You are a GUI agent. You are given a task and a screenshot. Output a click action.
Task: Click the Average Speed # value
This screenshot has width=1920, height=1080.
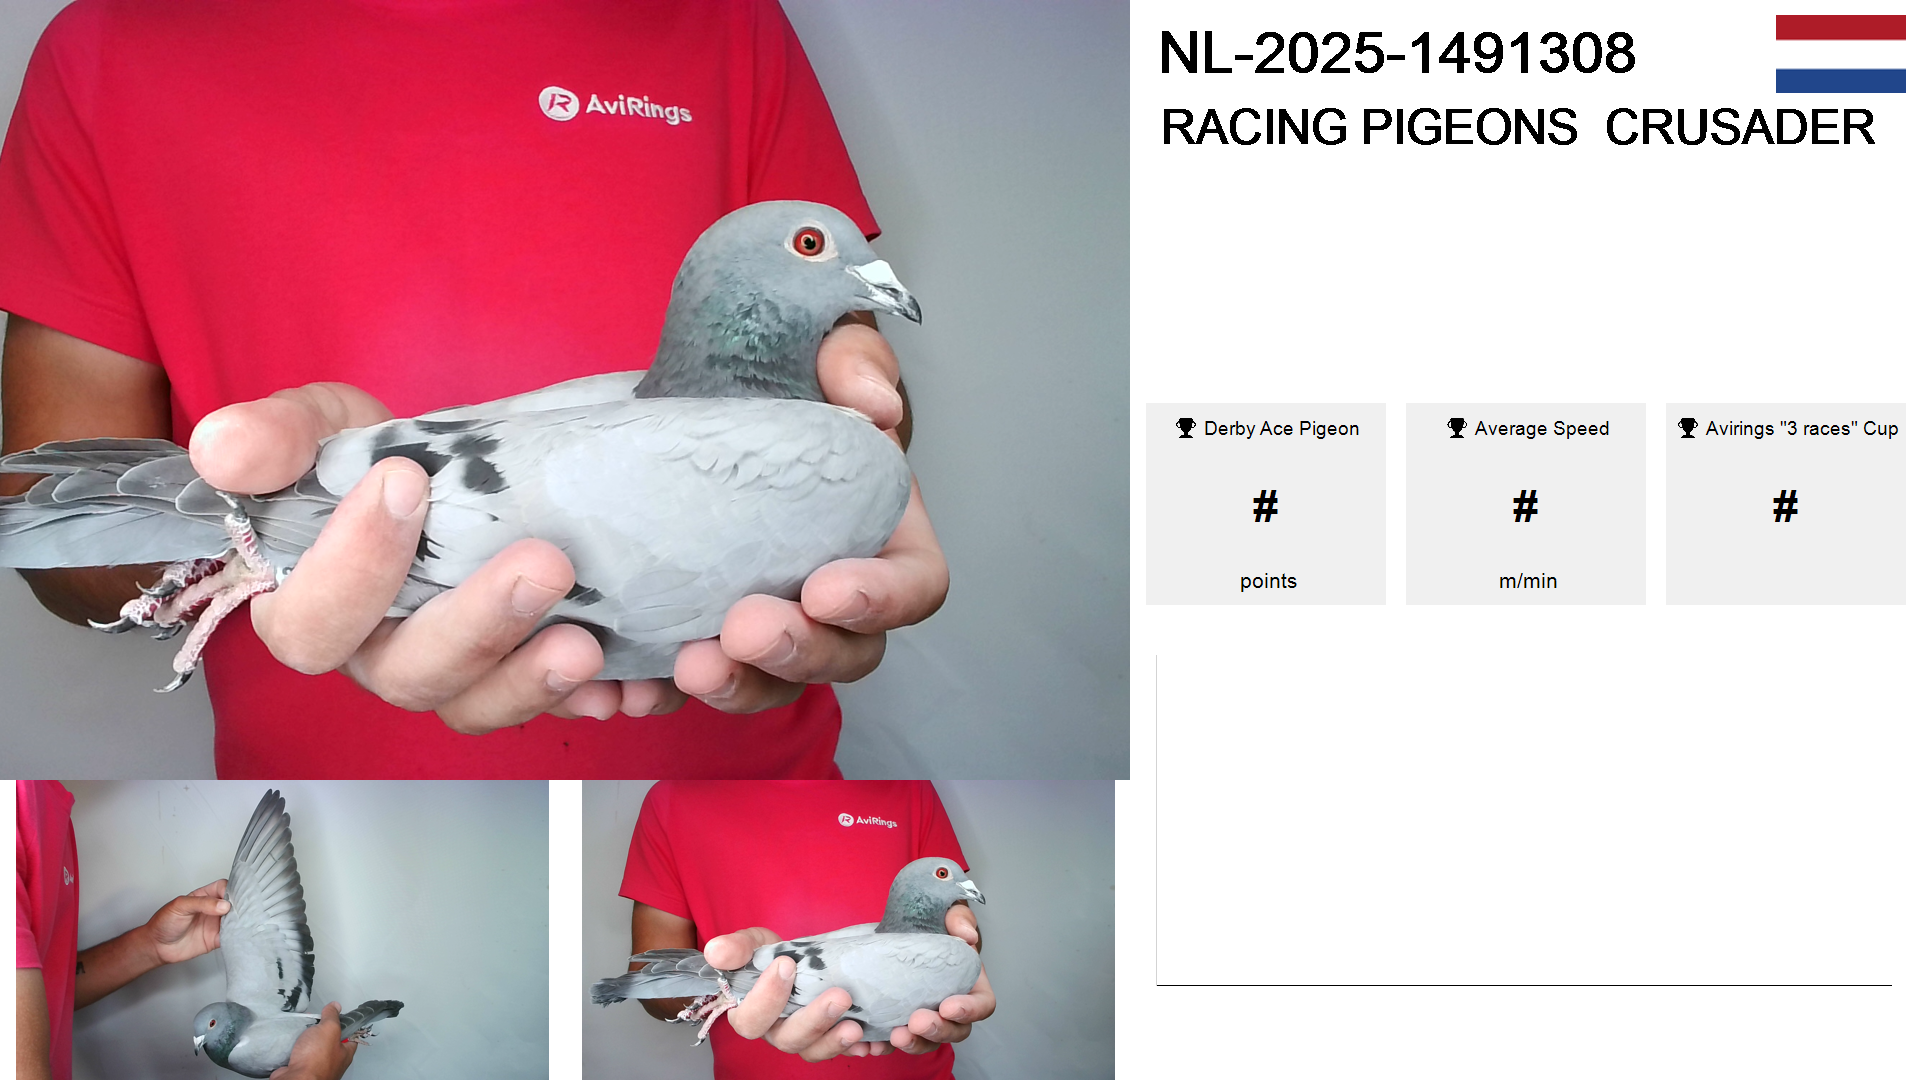tap(1526, 507)
